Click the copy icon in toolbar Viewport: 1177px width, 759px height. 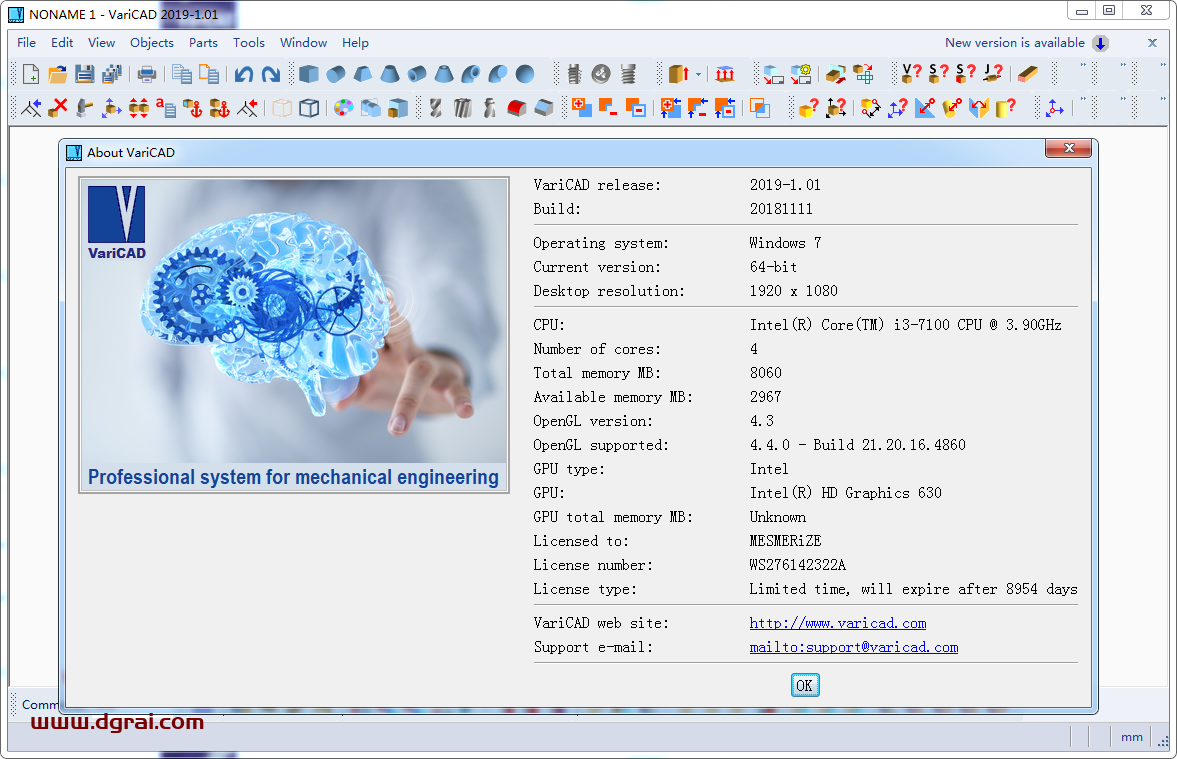(x=181, y=74)
